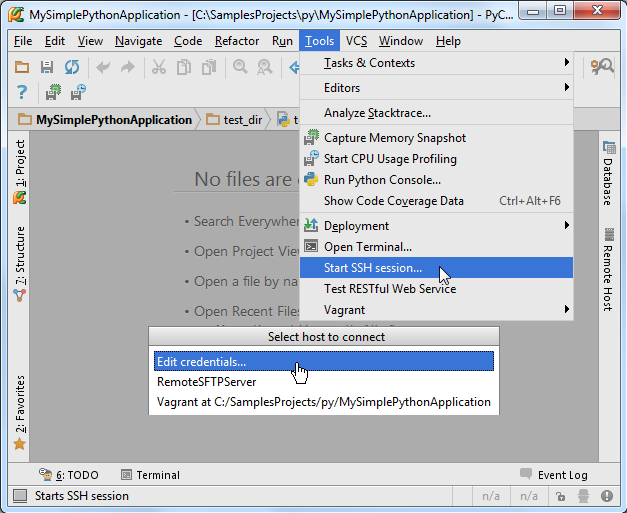Expand the Editors submenu
This screenshot has height=513, width=627.
[436, 88]
